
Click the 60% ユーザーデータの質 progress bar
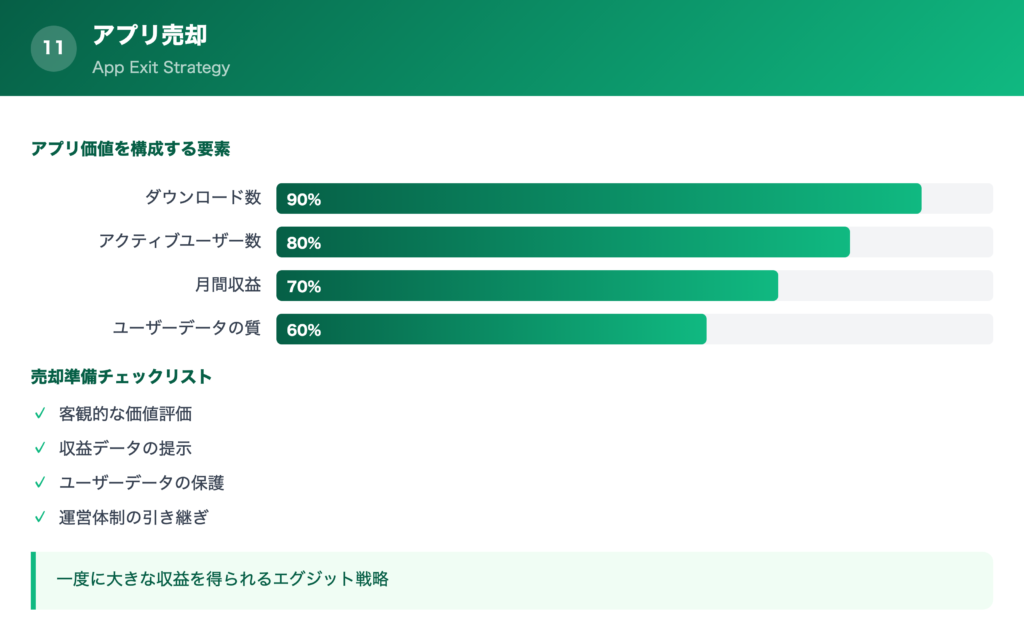(491, 329)
